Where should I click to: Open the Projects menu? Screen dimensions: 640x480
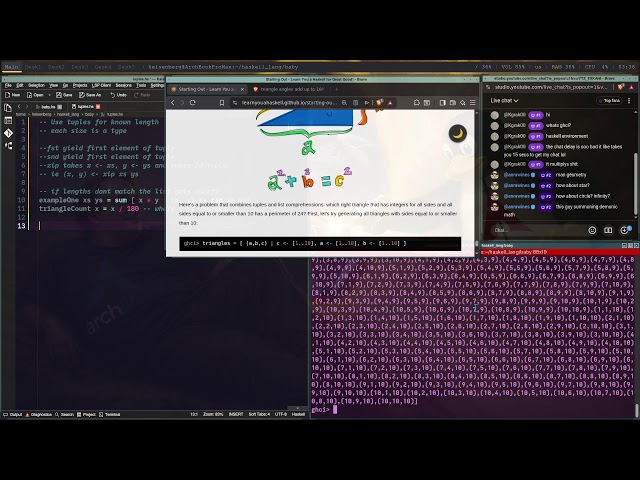point(80,85)
